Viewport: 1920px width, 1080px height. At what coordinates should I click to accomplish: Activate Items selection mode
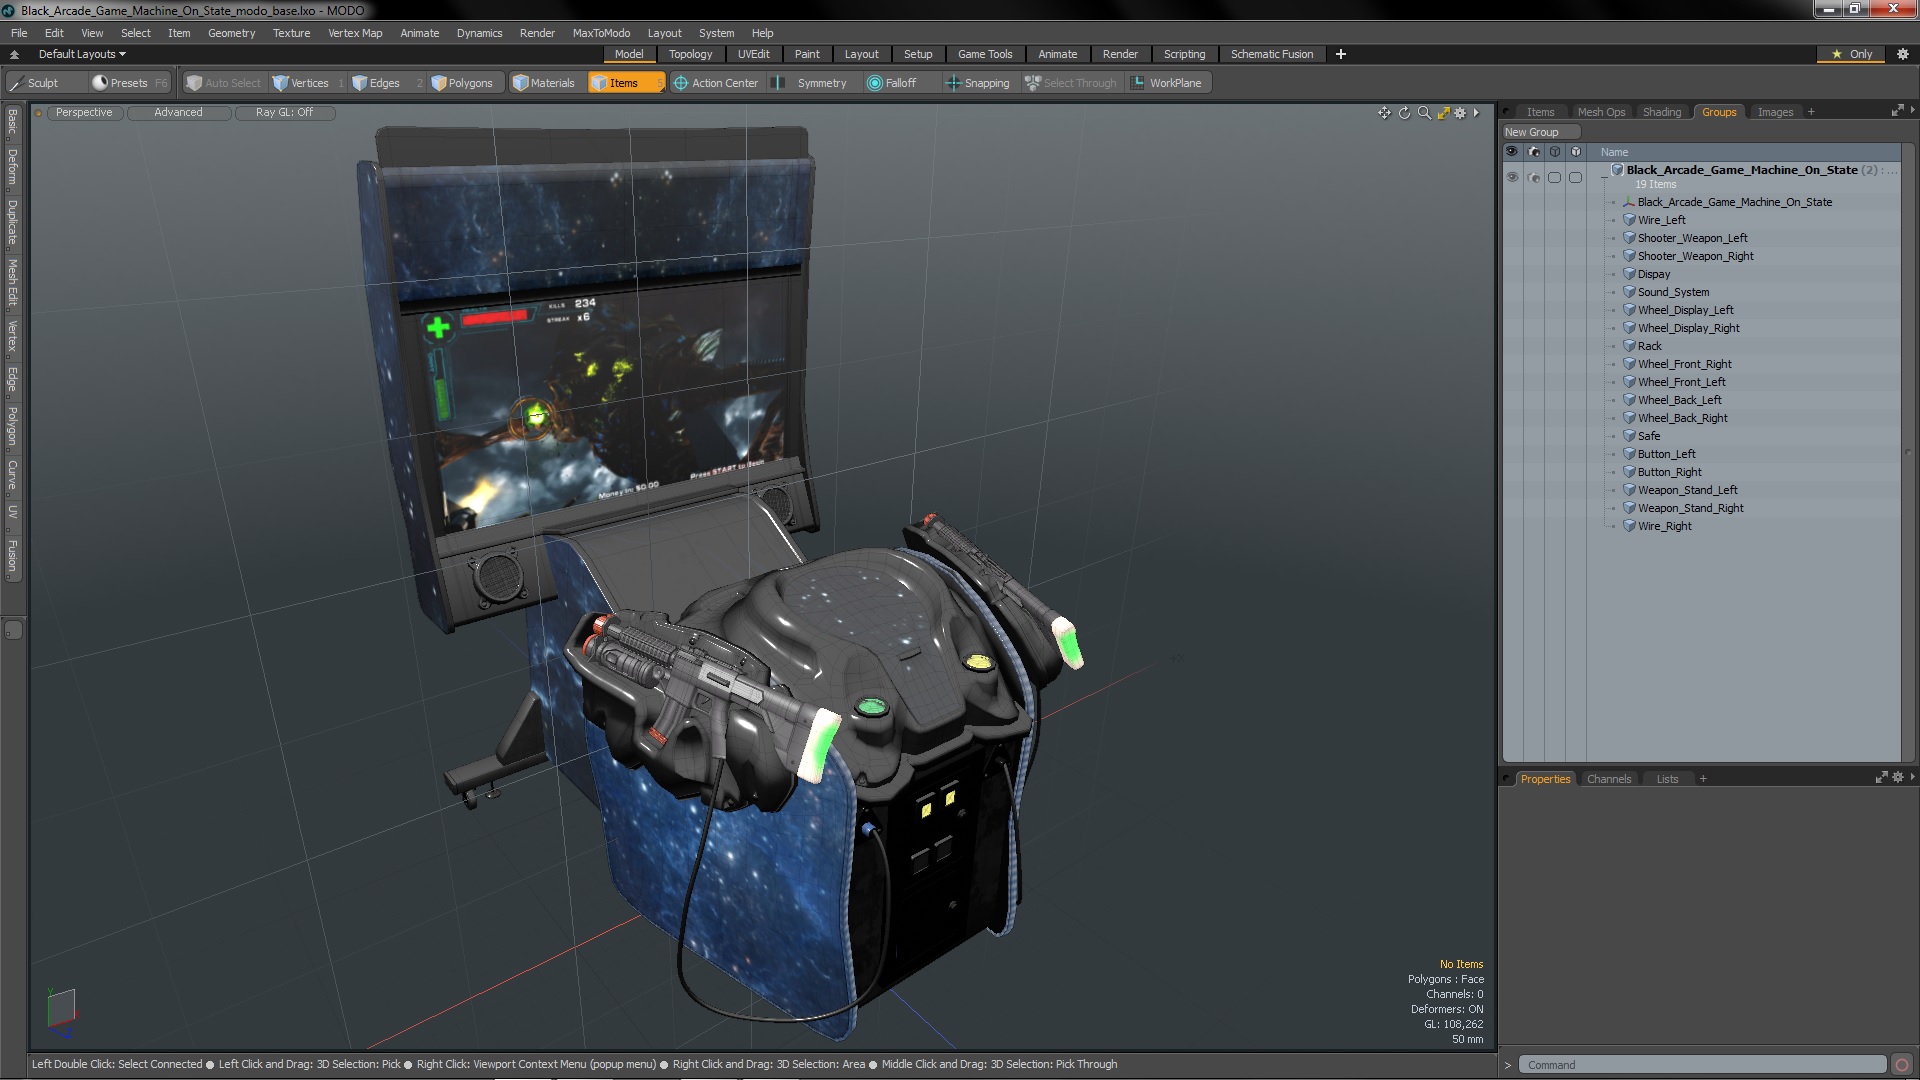click(625, 83)
